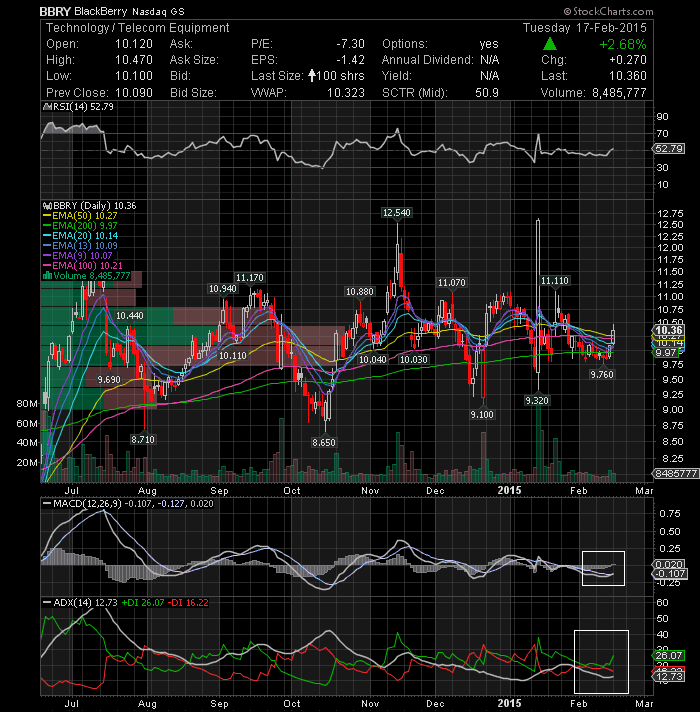Click the 9.690 price annotation
The height and width of the screenshot is (712, 700).
109,379
